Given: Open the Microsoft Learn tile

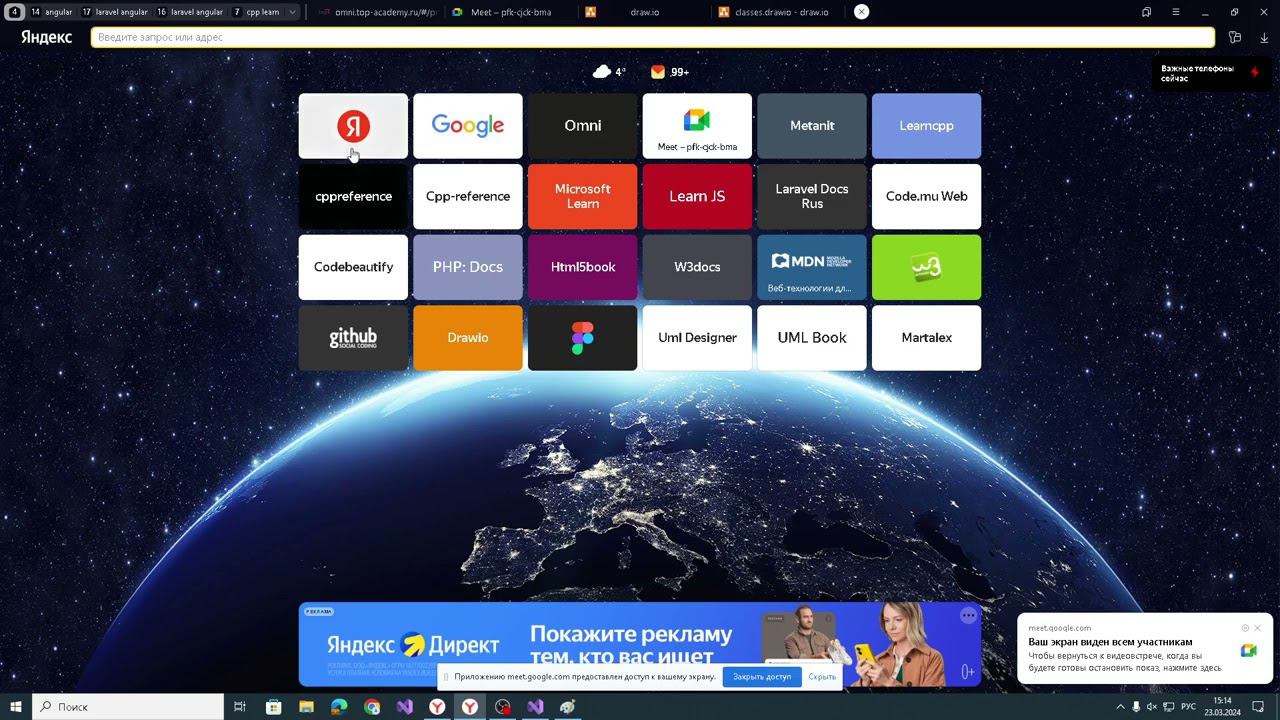Looking at the screenshot, I should pyautogui.click(x=583, y=197).
